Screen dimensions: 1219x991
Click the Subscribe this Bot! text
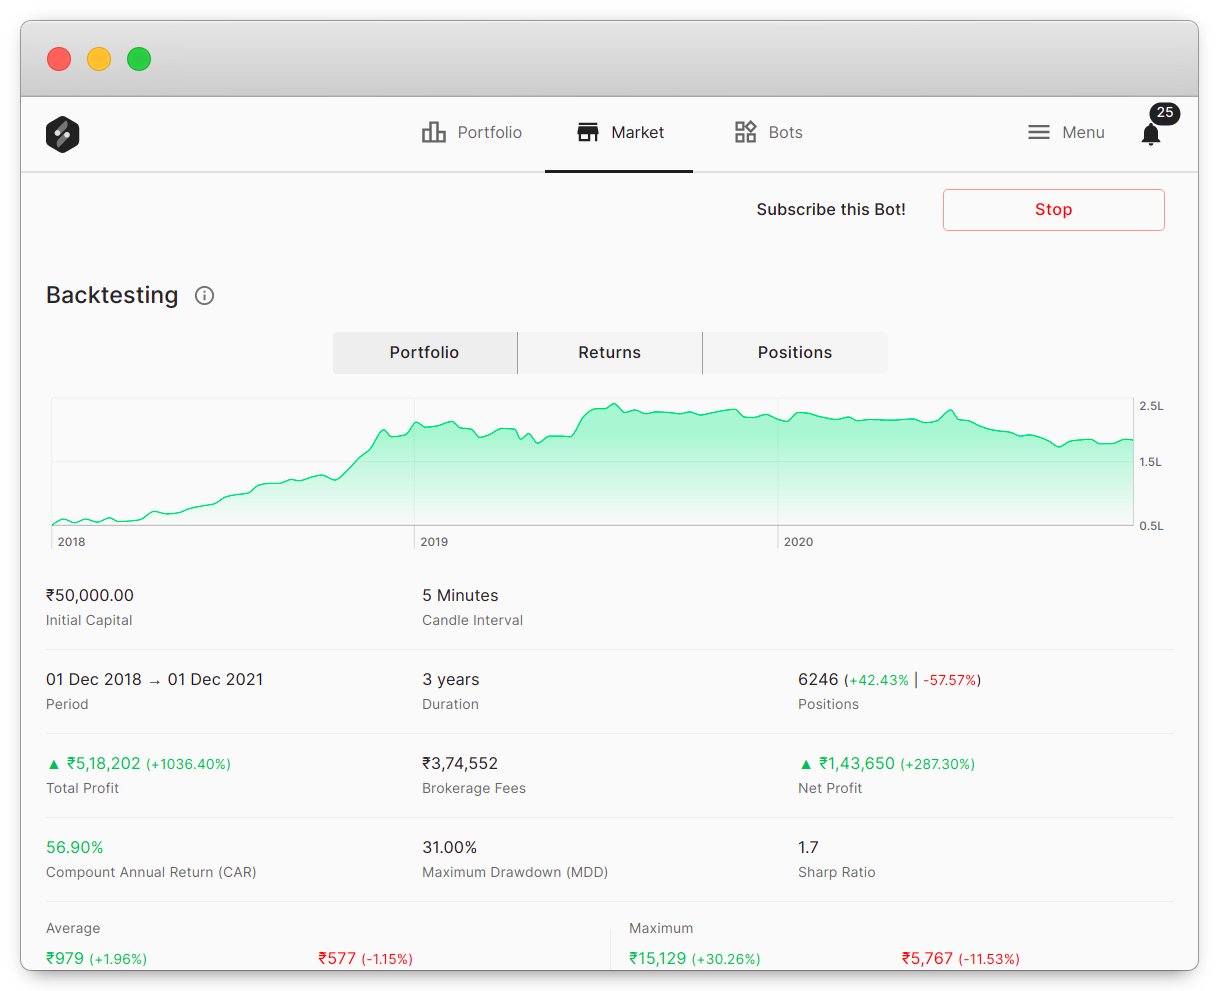point(831,209)
